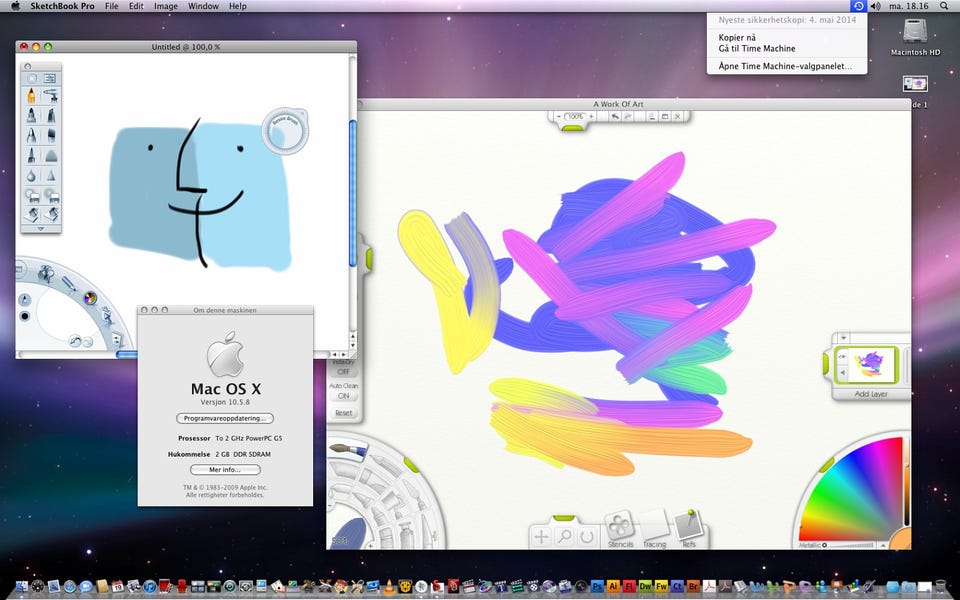Open the color wheel in SketchBook lagoon

pyautogui.click(x=90, y=298)
